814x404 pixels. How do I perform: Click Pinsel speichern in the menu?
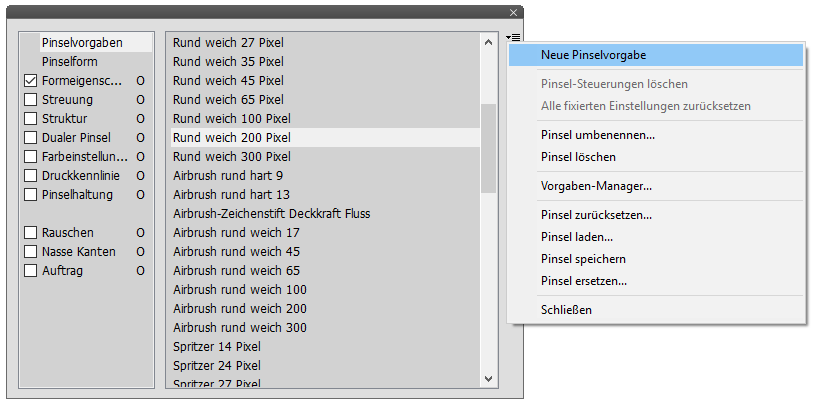click(583, 259)
